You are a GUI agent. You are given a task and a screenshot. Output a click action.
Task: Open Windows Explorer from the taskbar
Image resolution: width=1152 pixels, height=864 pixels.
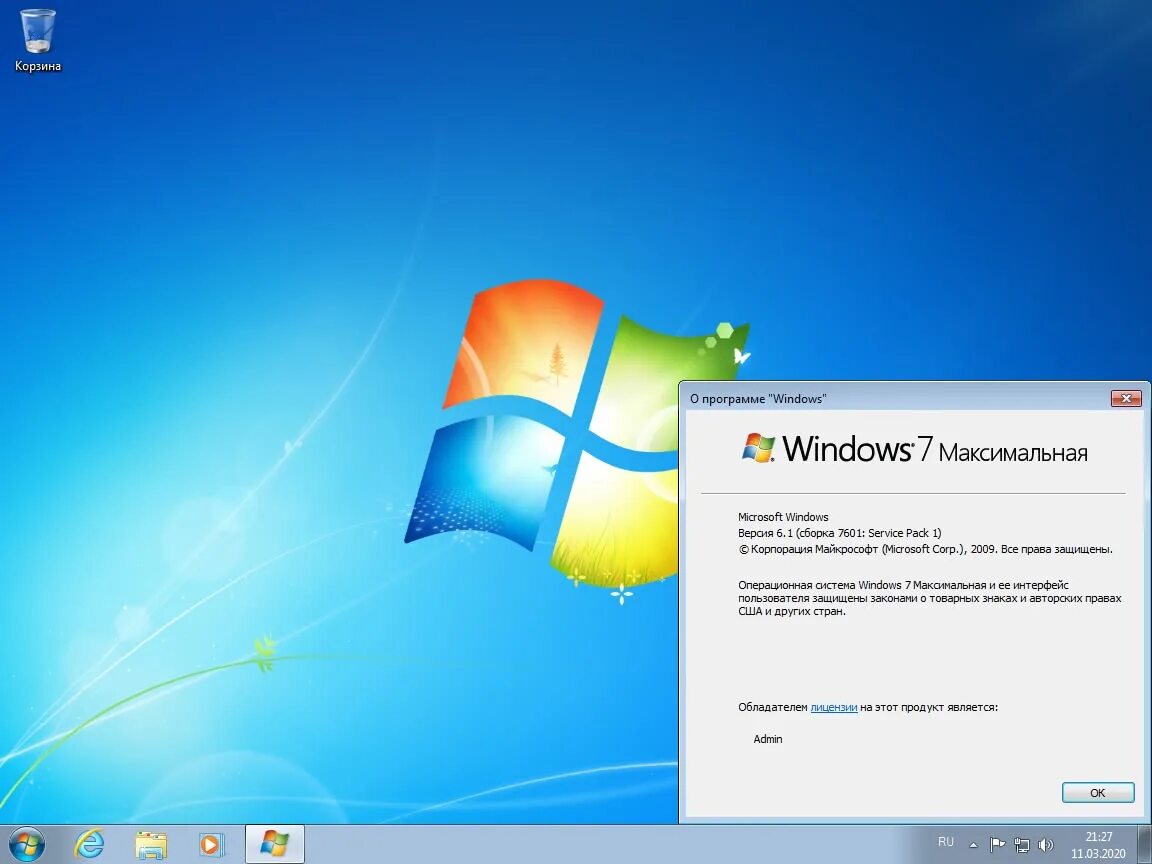pyautogui.click(x=151, y=845)
